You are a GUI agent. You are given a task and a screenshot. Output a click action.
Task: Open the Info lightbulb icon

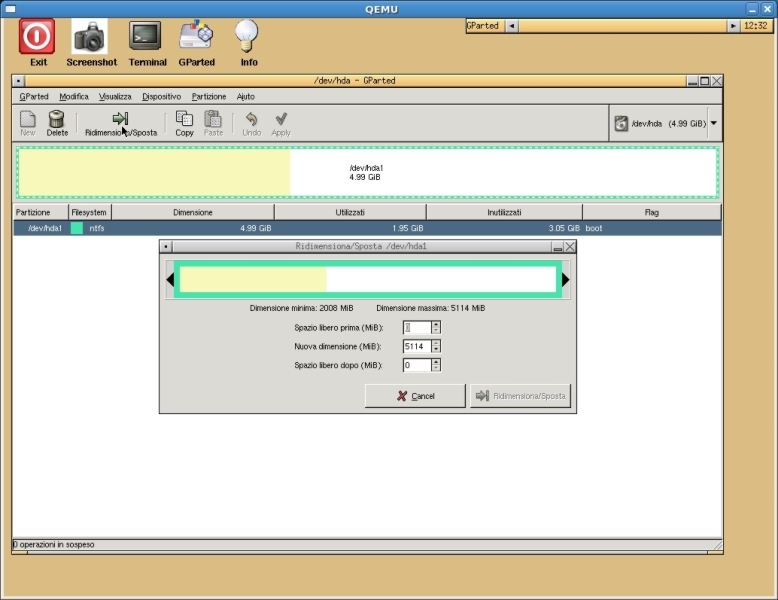(x=247, y=36)
